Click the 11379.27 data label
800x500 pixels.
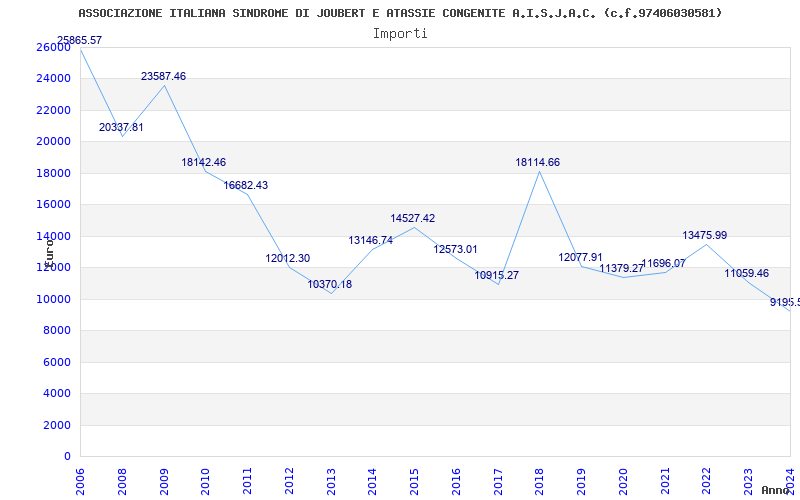(x=621, y=269)
